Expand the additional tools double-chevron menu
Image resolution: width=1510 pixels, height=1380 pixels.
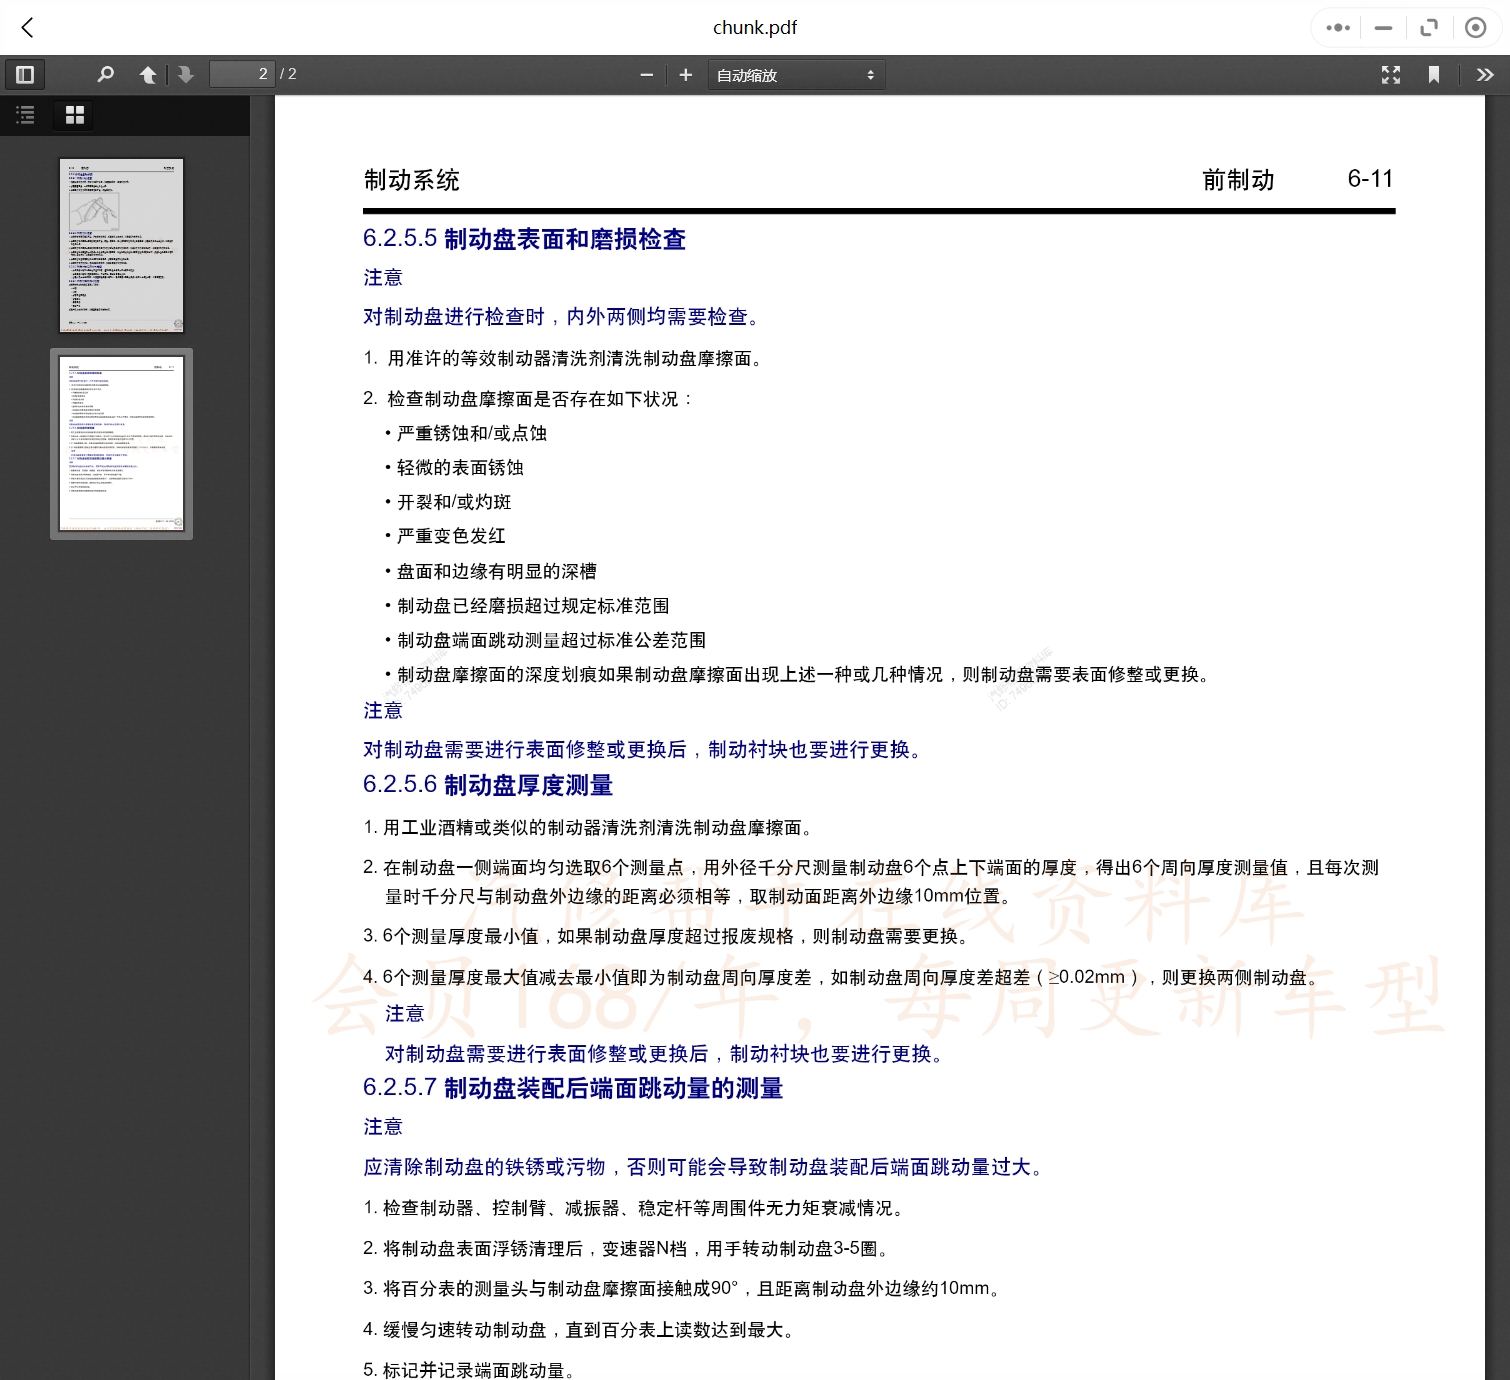1484,75
